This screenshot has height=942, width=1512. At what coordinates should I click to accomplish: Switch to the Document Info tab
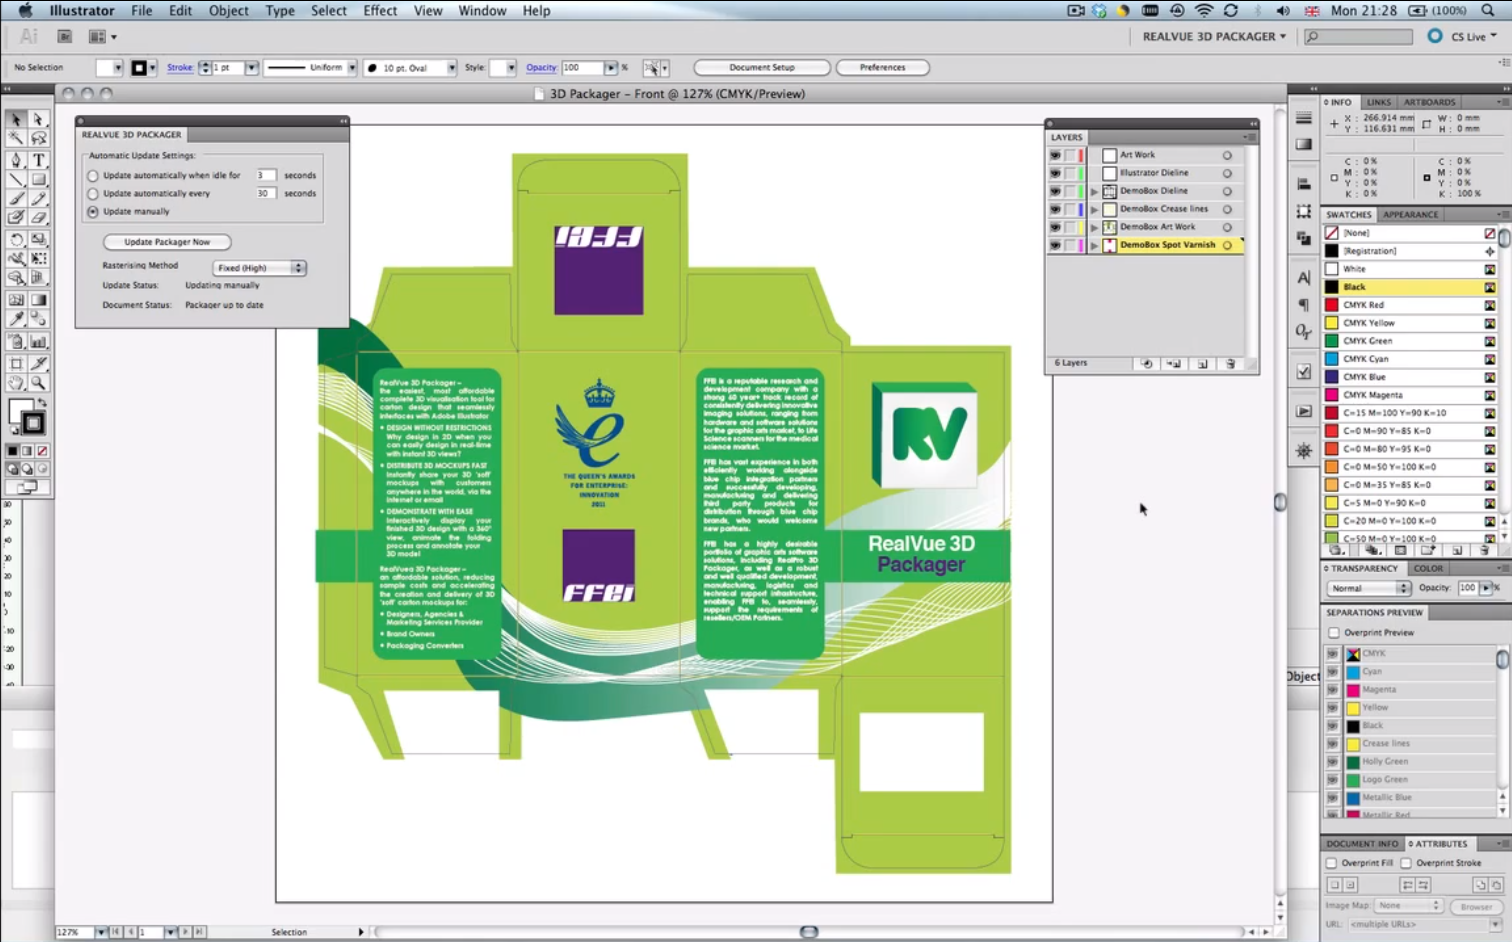1362,844
